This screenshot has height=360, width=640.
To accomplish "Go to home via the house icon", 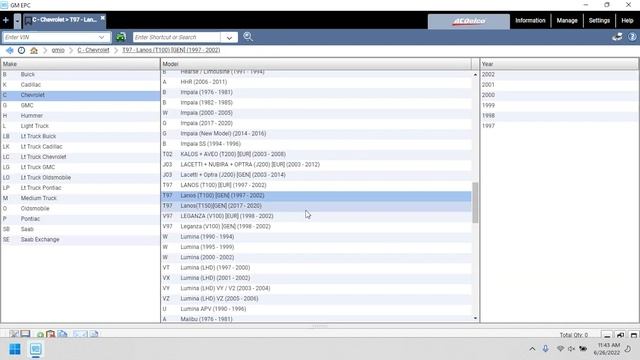I will pyautogui.click(x=34, y=50).
